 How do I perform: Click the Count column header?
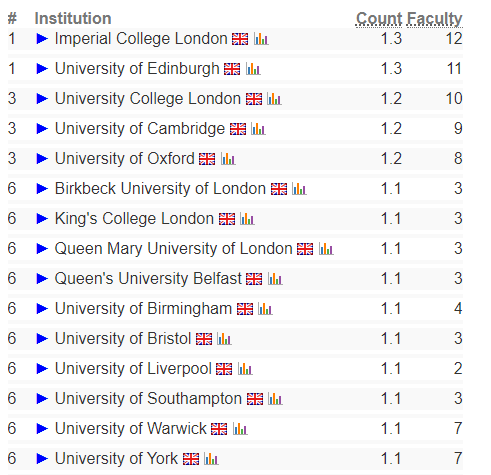coord(379,19)
